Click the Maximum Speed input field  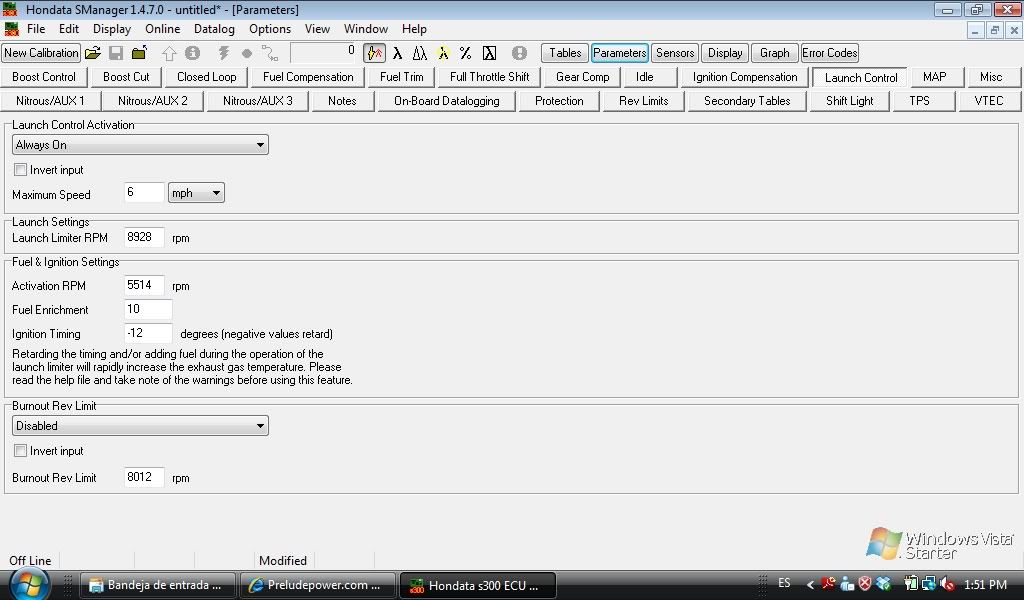pos(144,193)
